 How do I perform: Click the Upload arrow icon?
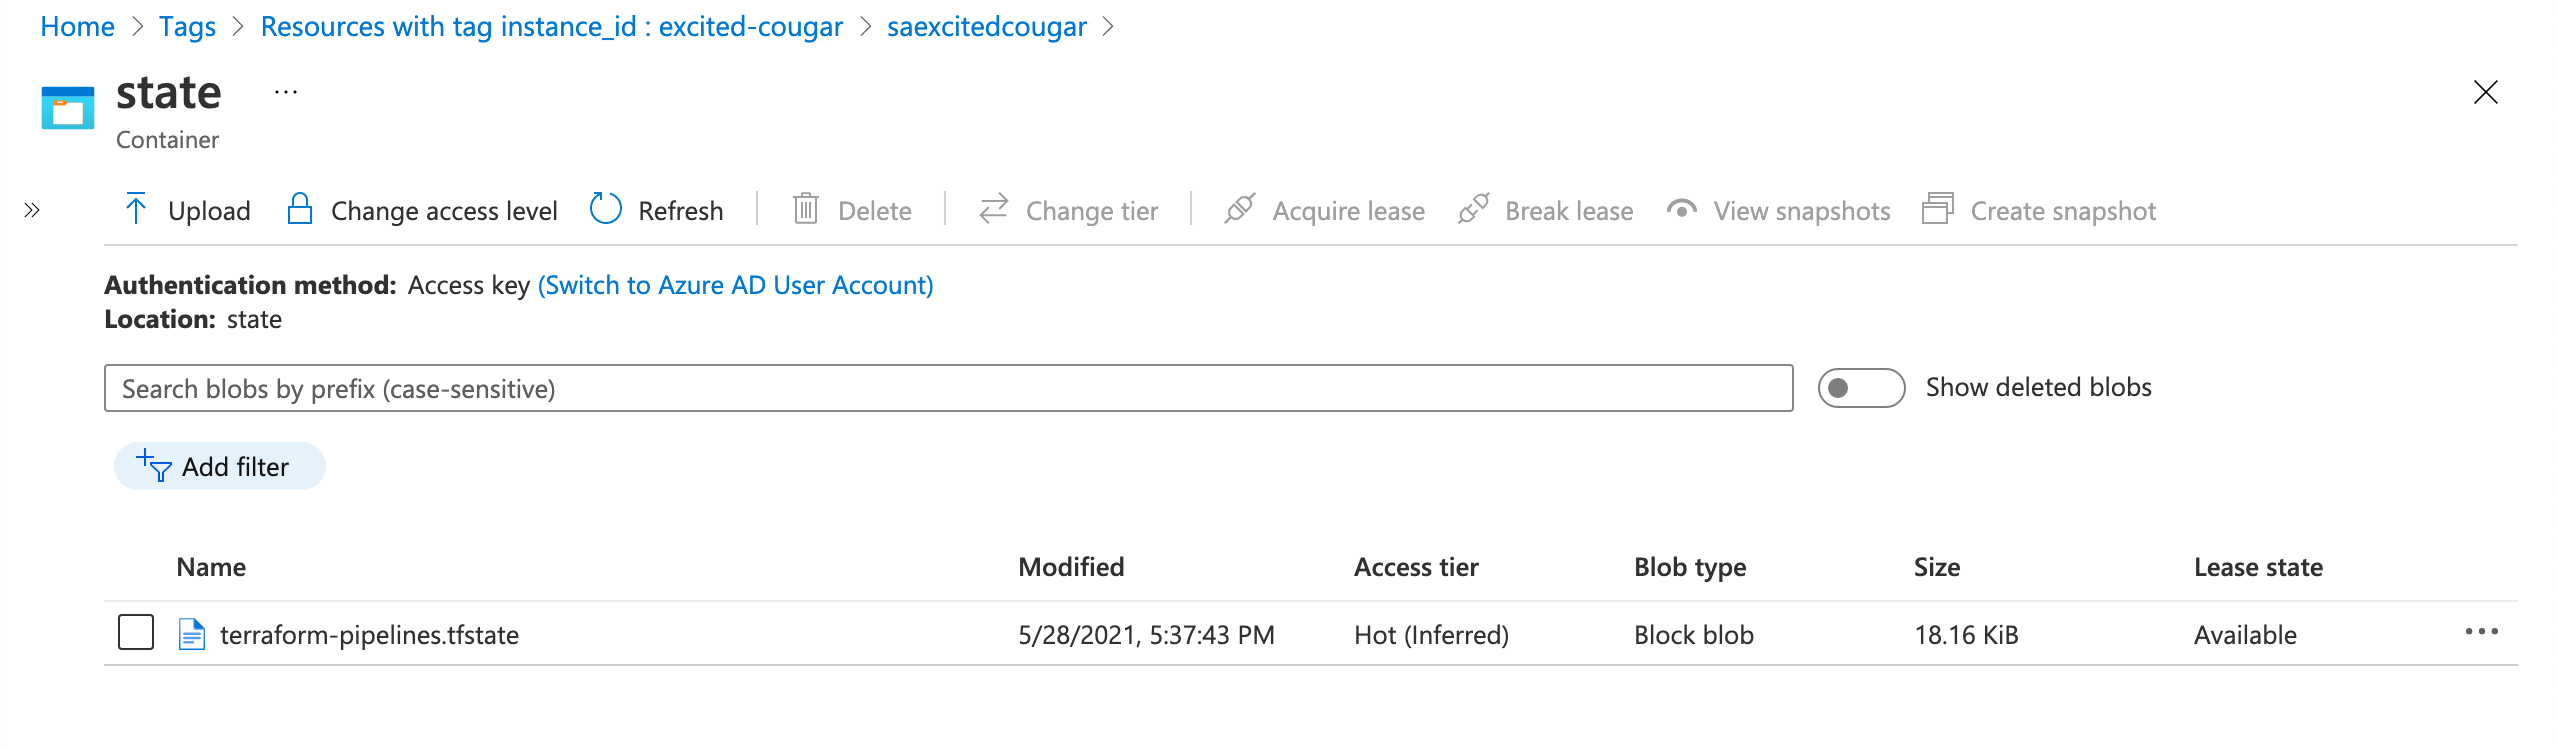[136, 210]
